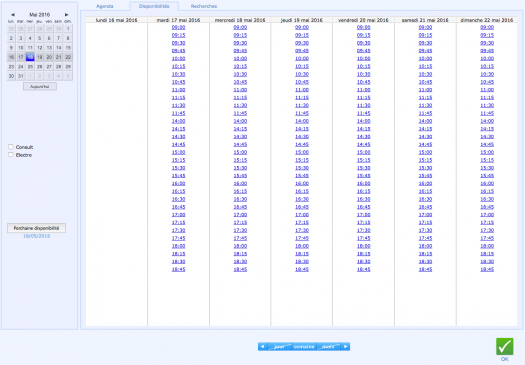Image resolution: width=525 pixels, height=365 pixels.
Task: Switch to mois view in bottom bar
Action: click(x=328, y=347)
